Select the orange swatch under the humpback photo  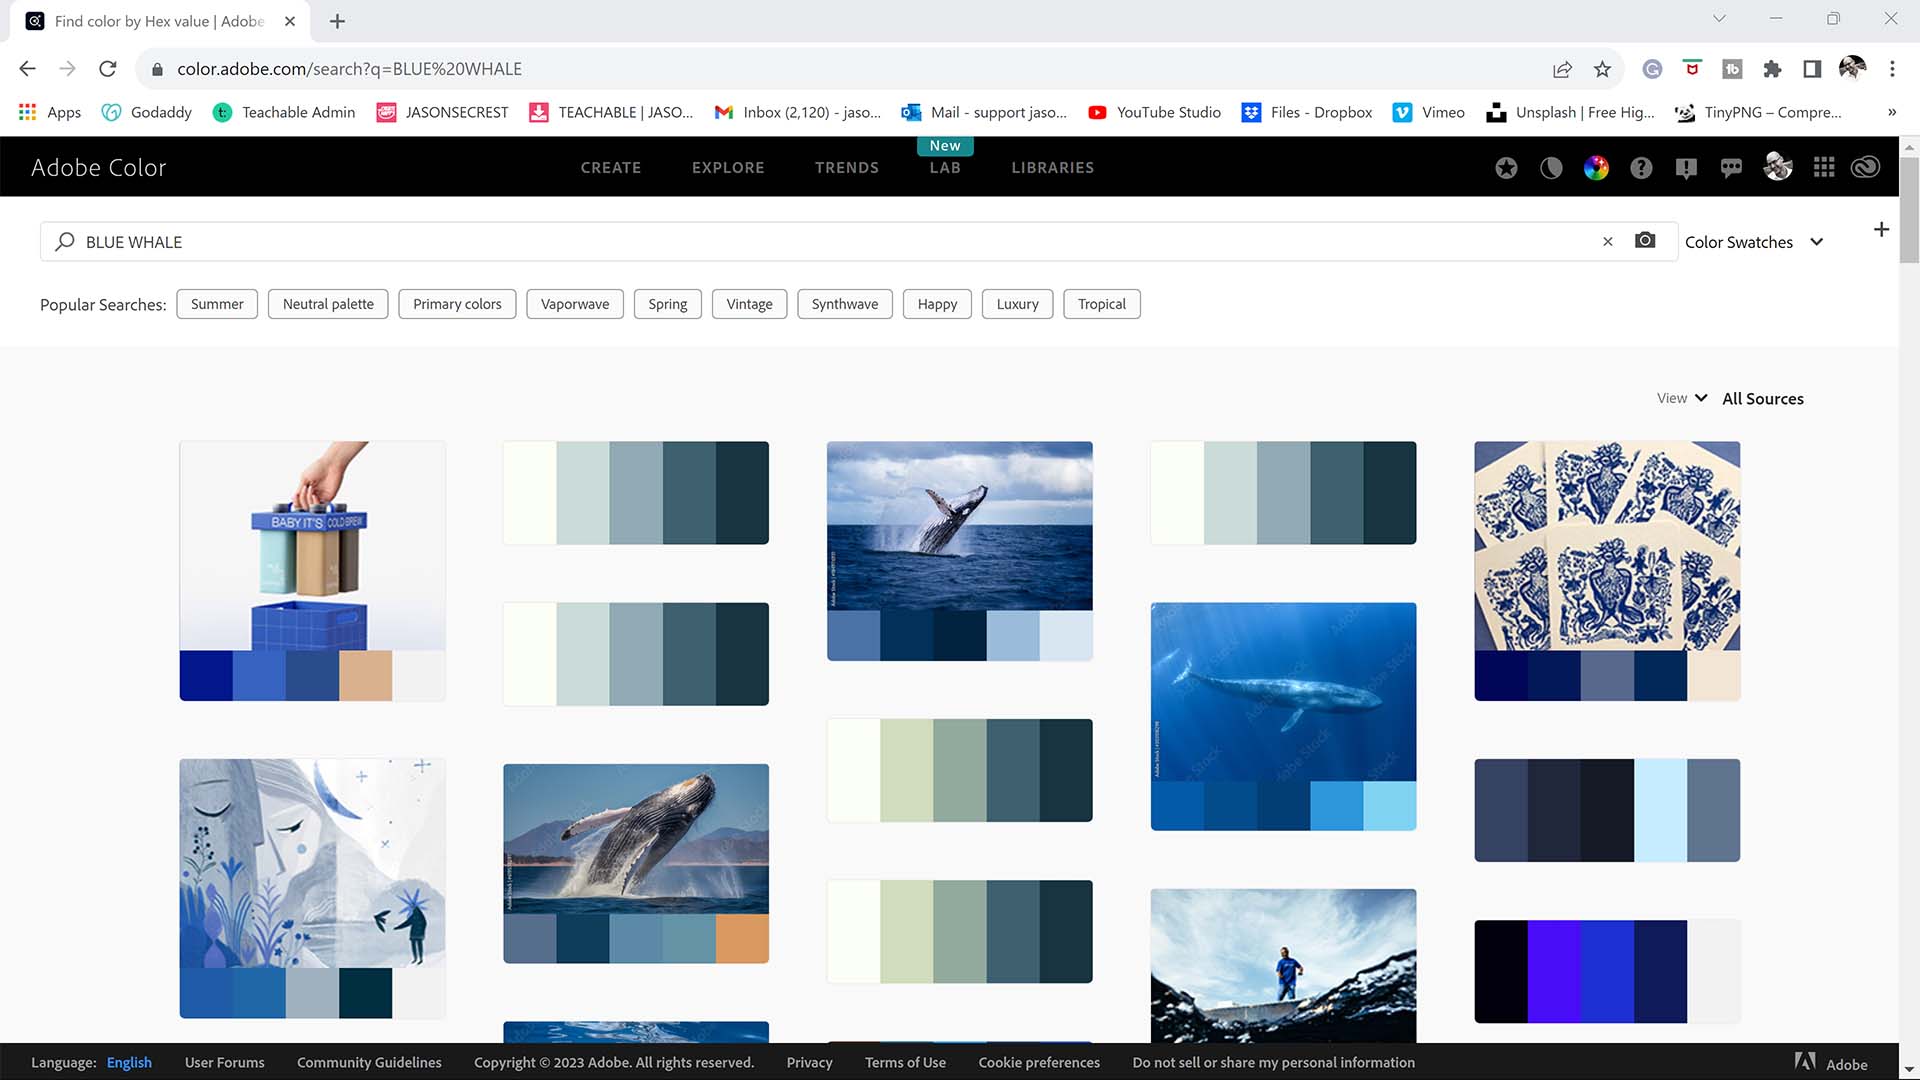point(742,939)
